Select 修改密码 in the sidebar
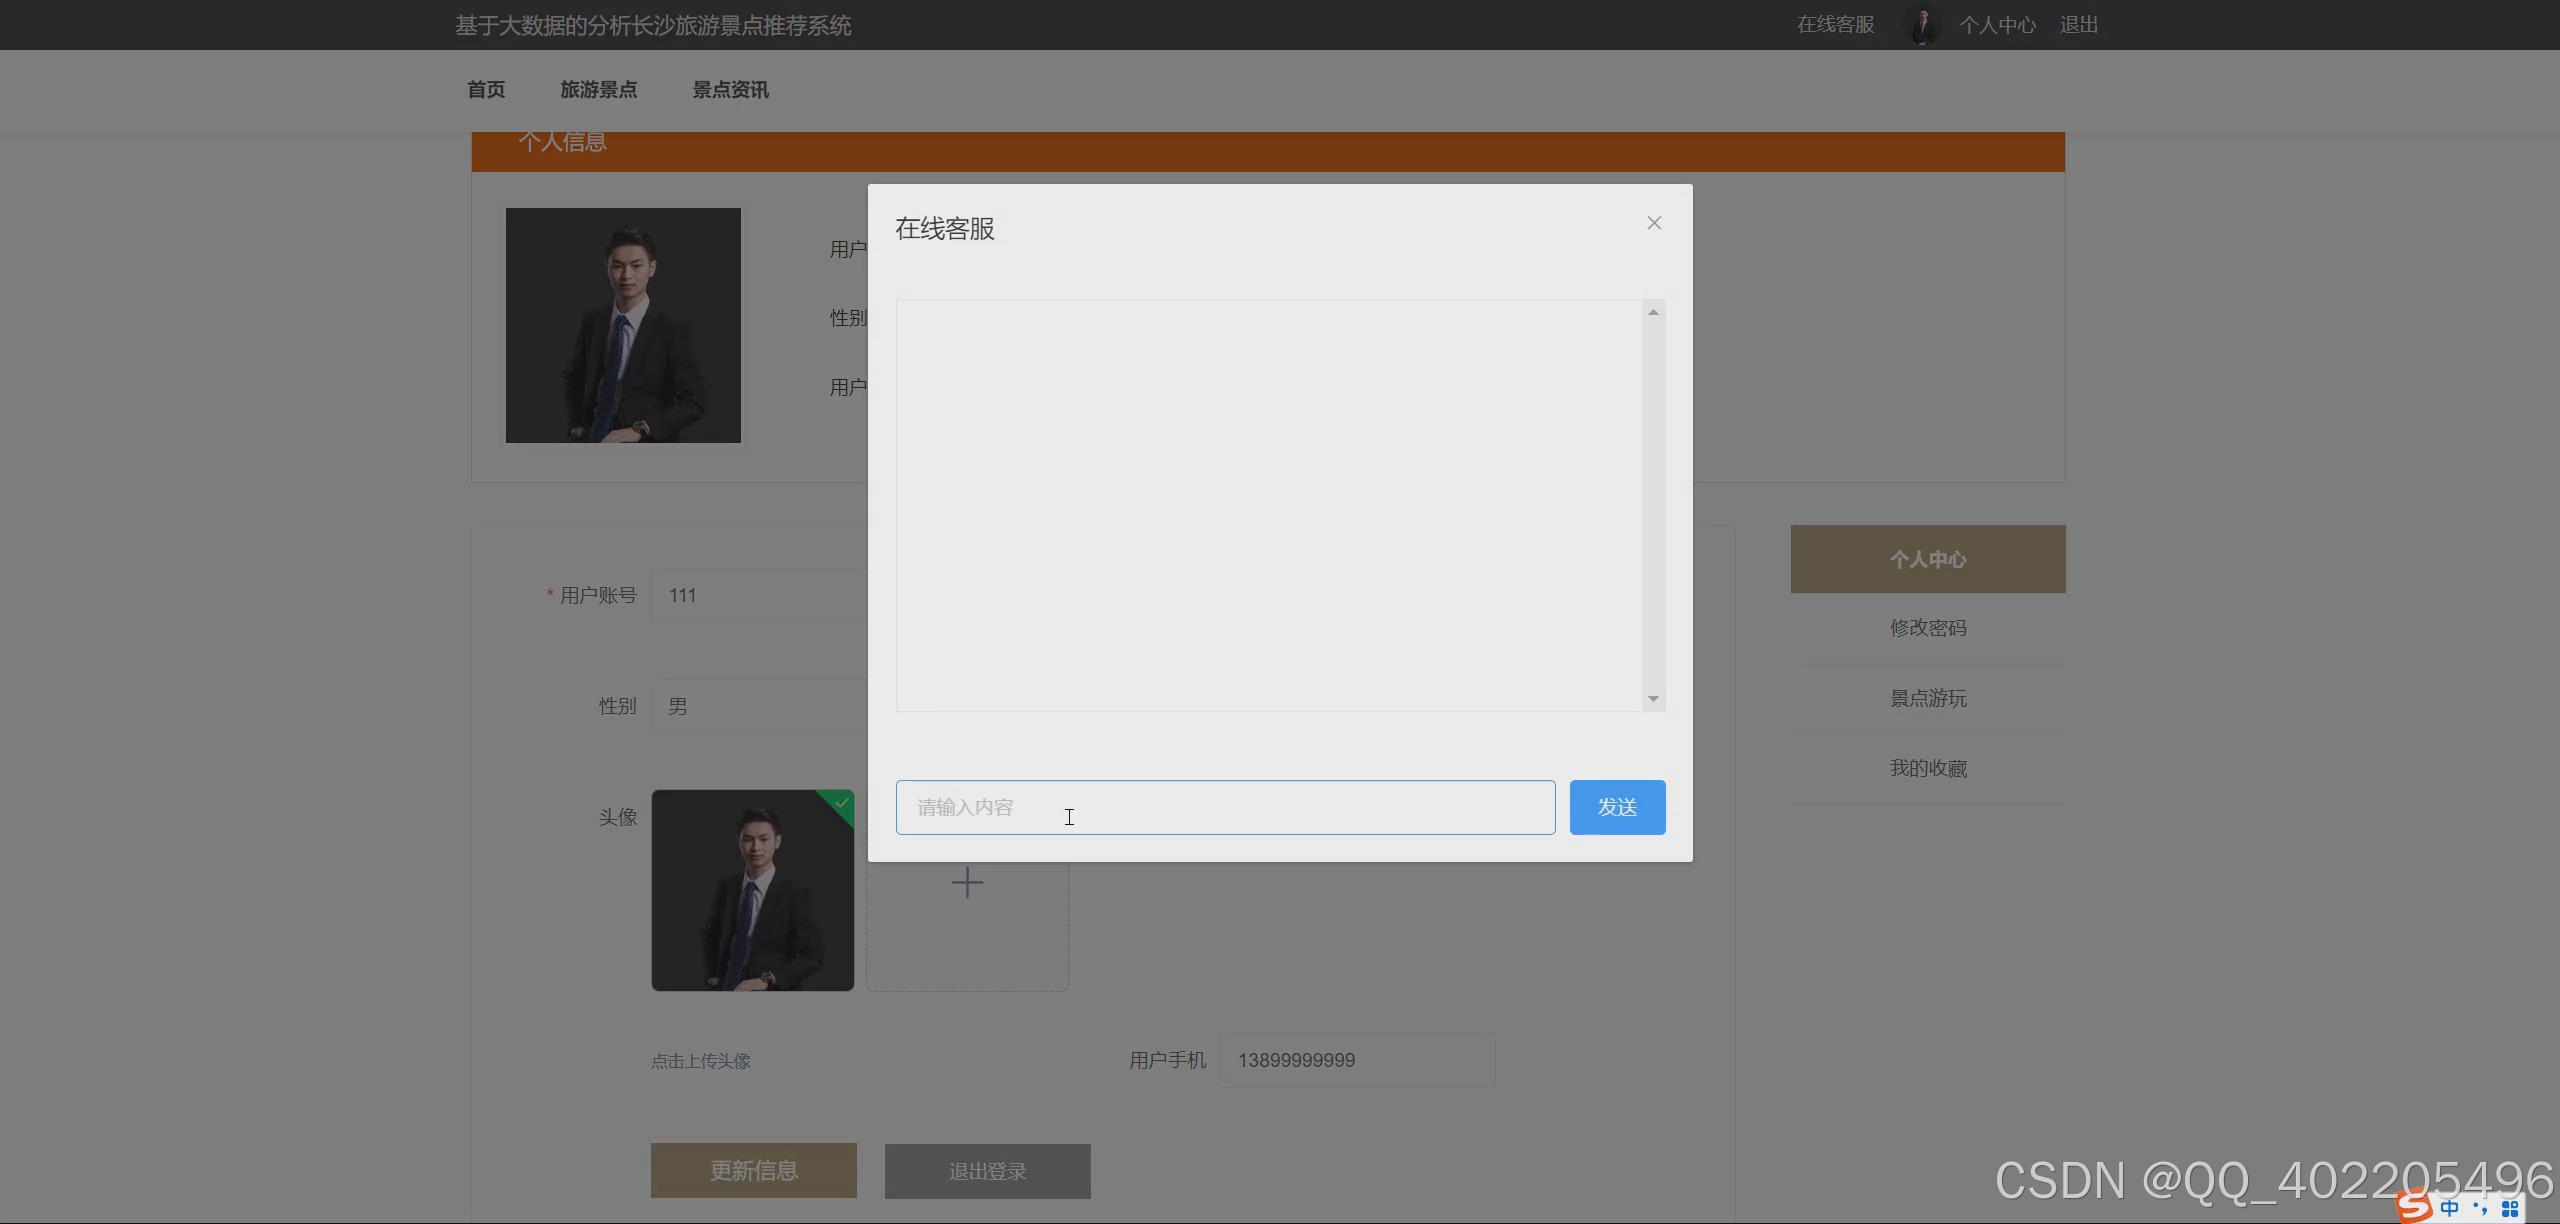Screen dimensions: 2560x1224 pyautogui.click(x=1927, y=628)
